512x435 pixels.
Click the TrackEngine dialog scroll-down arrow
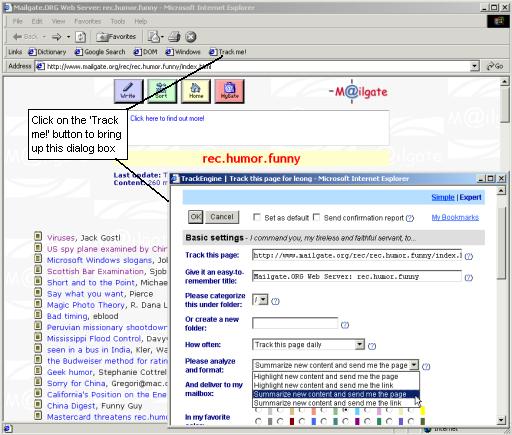[501, 420]
